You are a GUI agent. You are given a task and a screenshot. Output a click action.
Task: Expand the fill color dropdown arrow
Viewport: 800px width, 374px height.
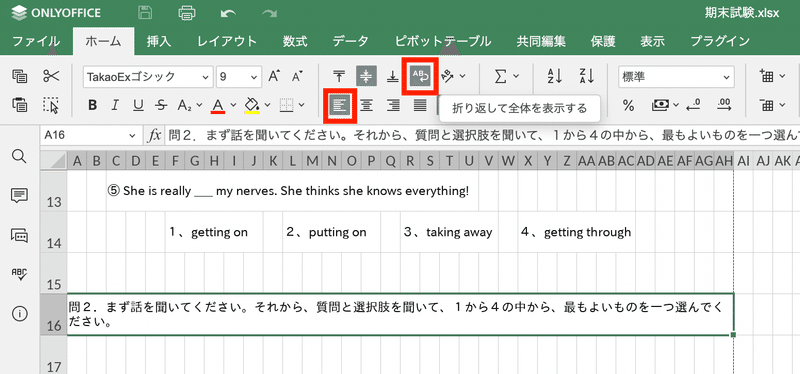268,106
